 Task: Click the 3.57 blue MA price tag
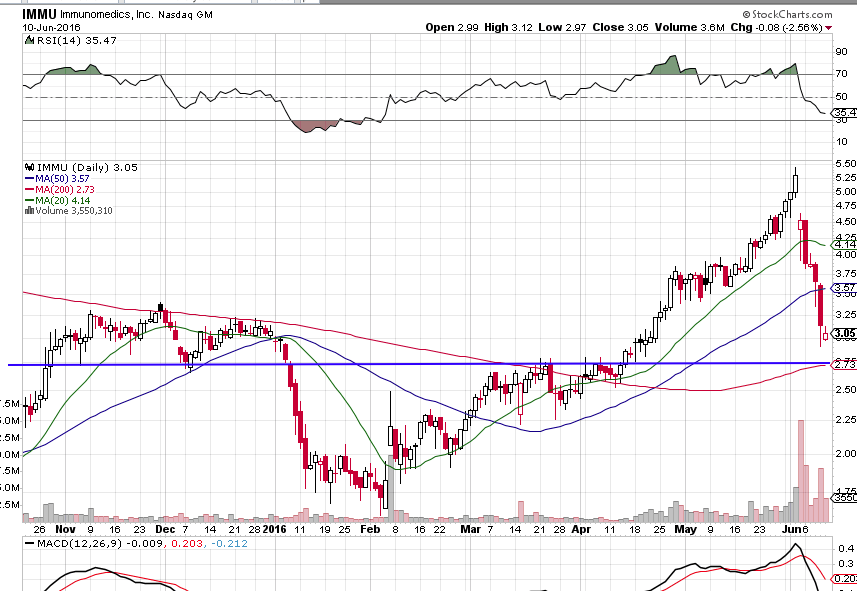click(x=844, y=288)
